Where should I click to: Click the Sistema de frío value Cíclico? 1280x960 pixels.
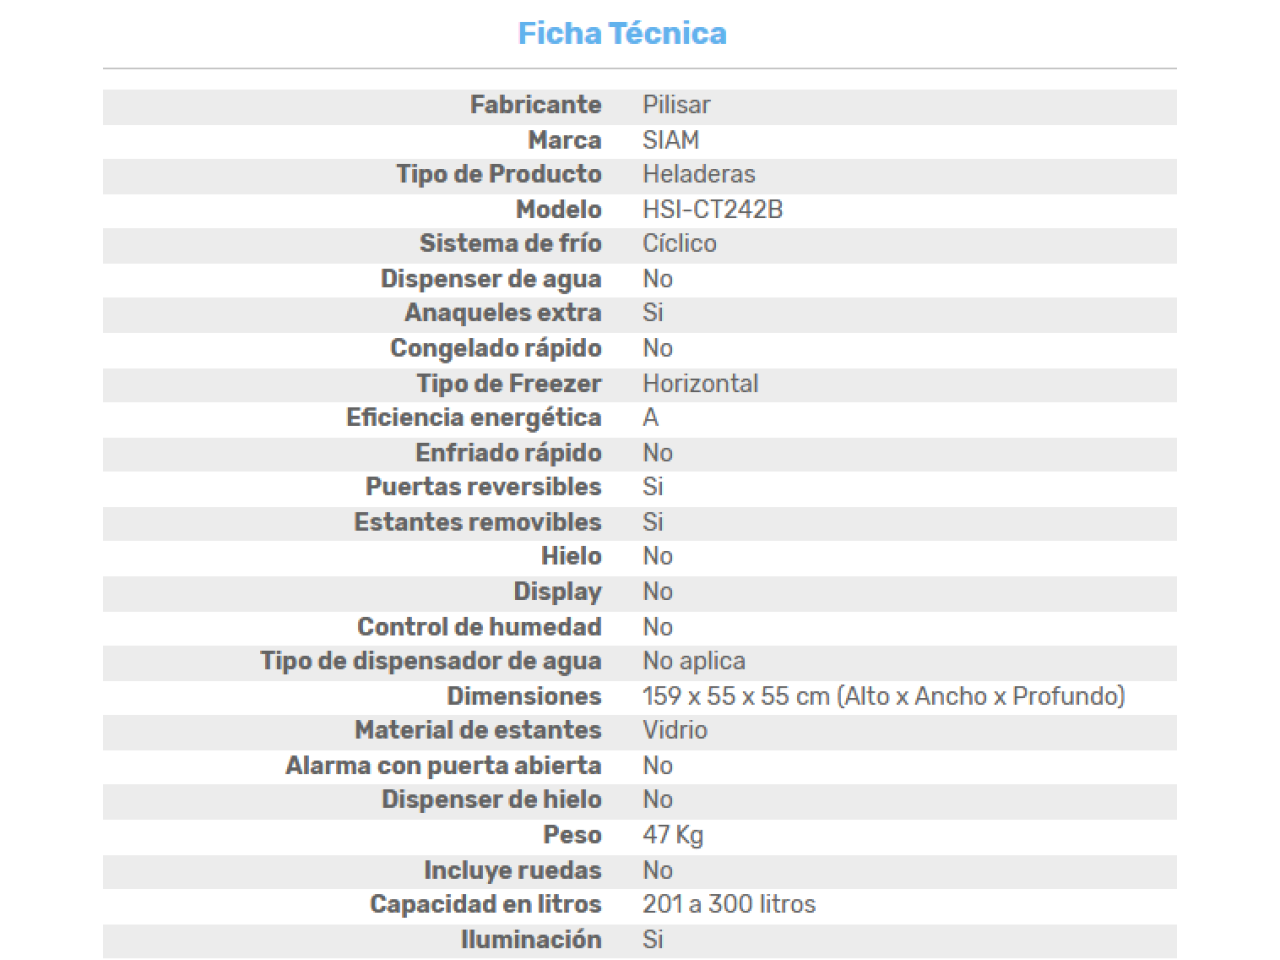(680, 244)
